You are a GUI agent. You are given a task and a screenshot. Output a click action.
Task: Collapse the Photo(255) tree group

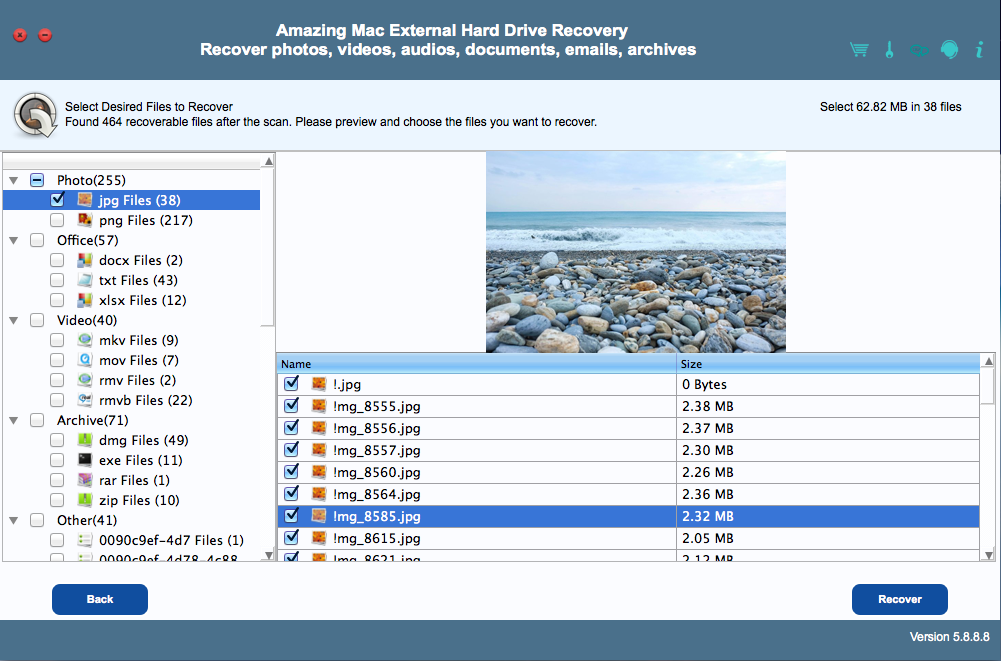(13, 180)
